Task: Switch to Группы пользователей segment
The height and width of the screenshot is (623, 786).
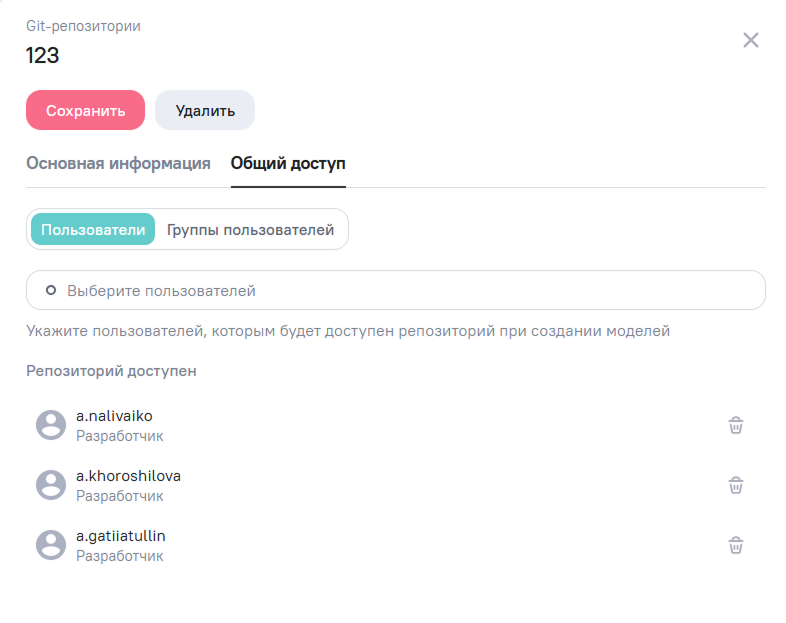Action: click(x=250, y=230)
